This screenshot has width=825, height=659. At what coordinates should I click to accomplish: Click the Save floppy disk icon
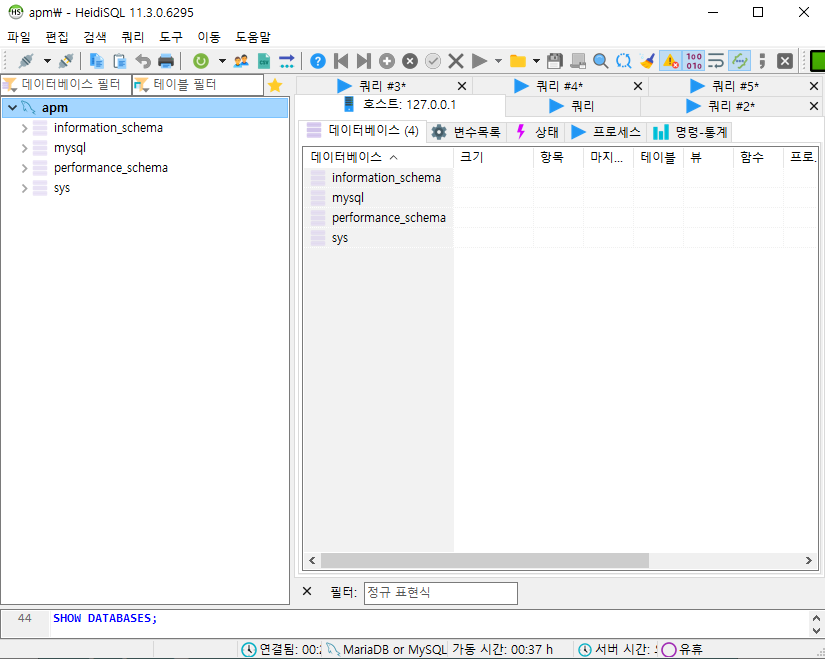coord(555,61)
